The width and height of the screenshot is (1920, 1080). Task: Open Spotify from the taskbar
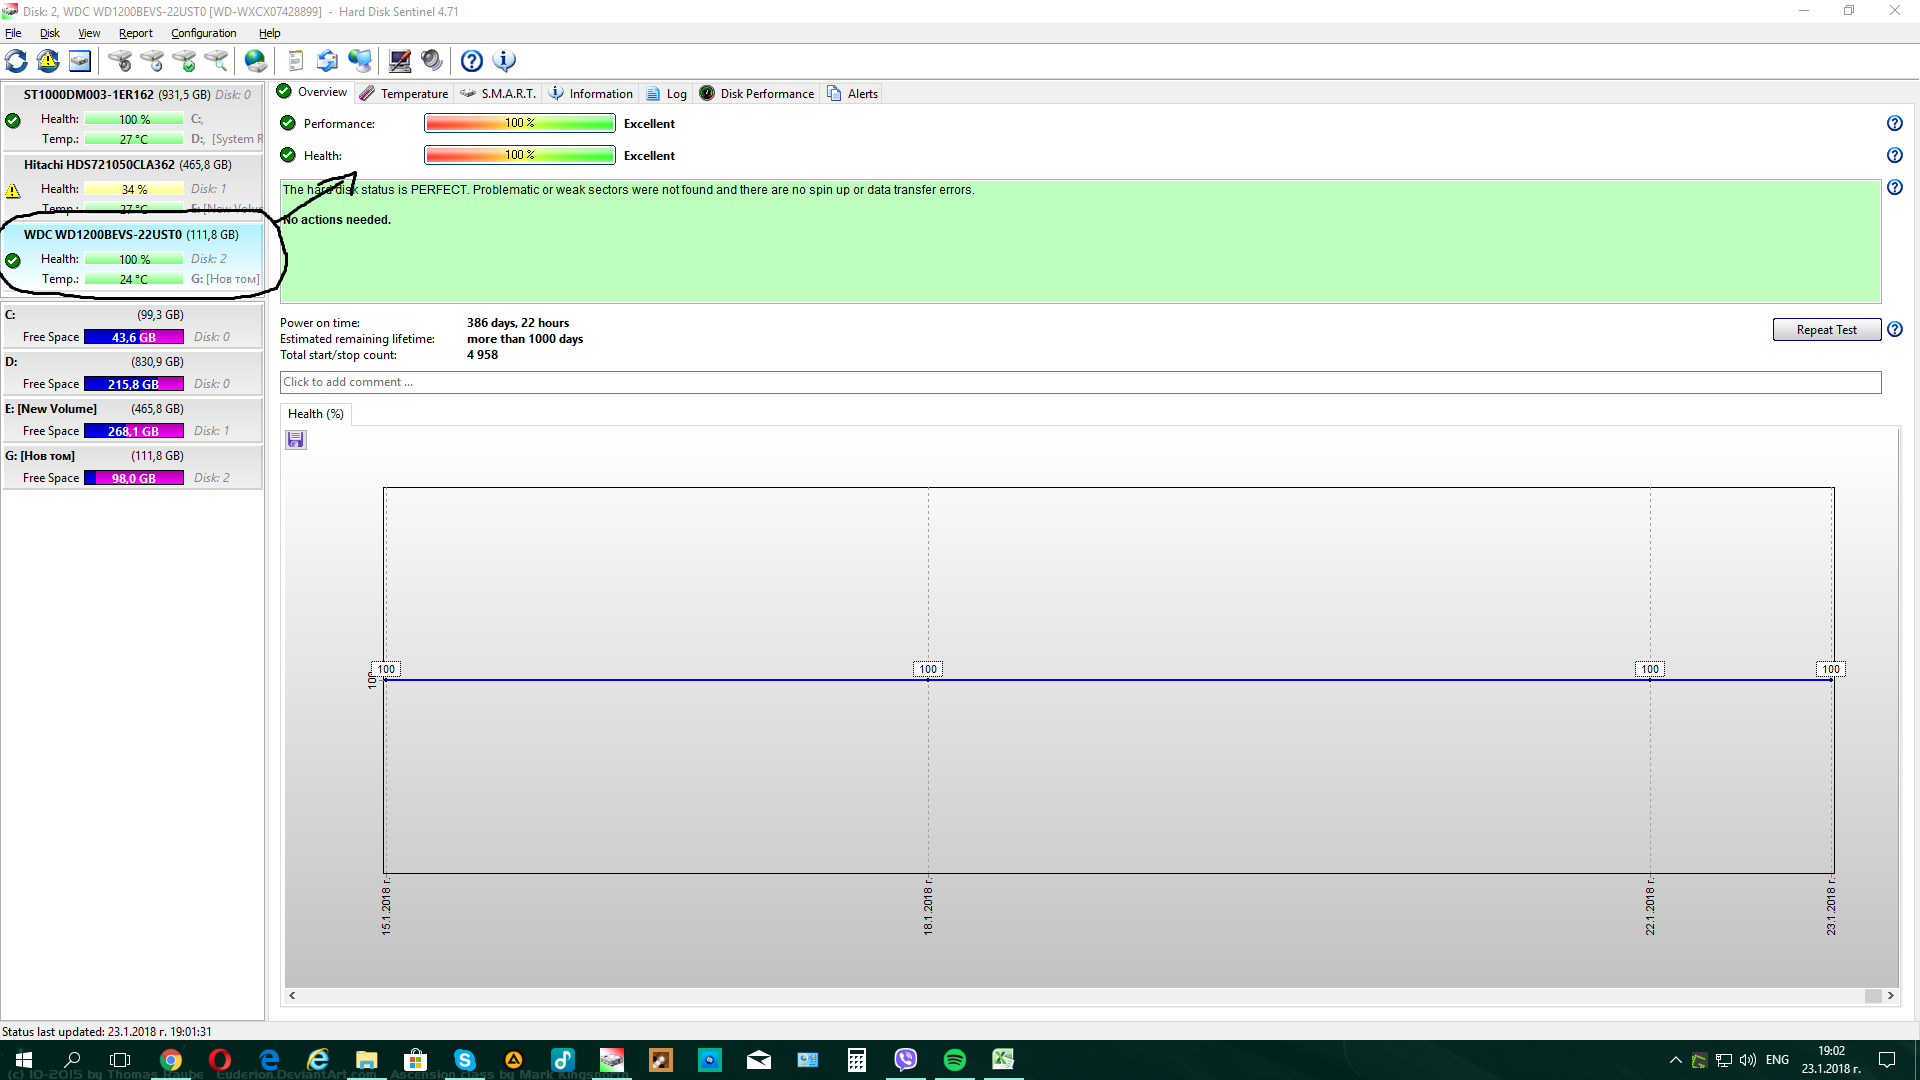(955, 1060)
